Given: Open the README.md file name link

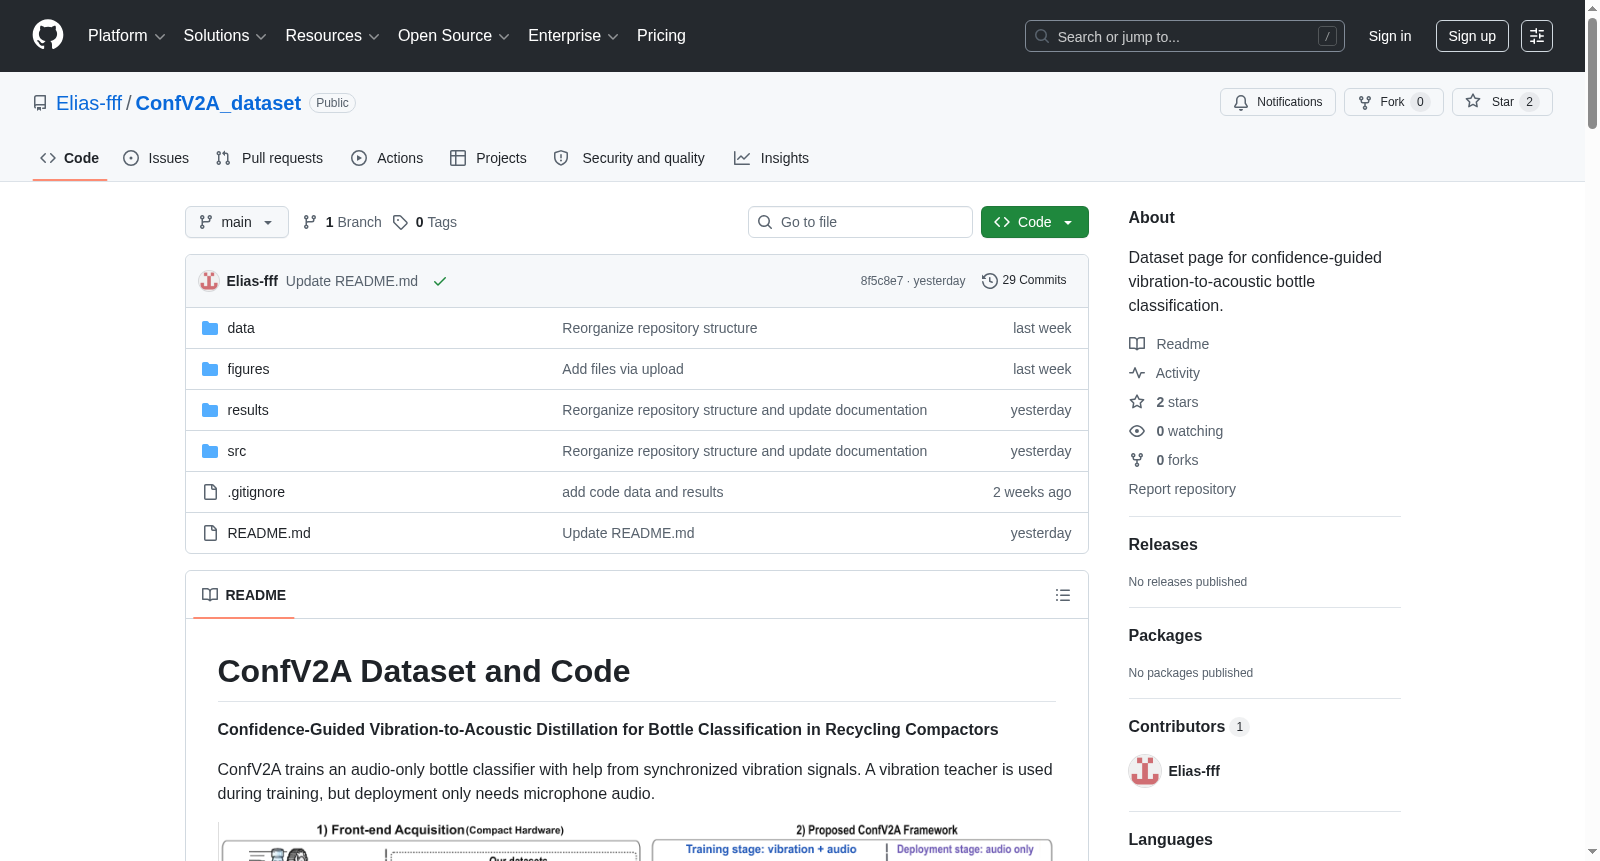Looking at the screenshot, I should coord(269,533).
